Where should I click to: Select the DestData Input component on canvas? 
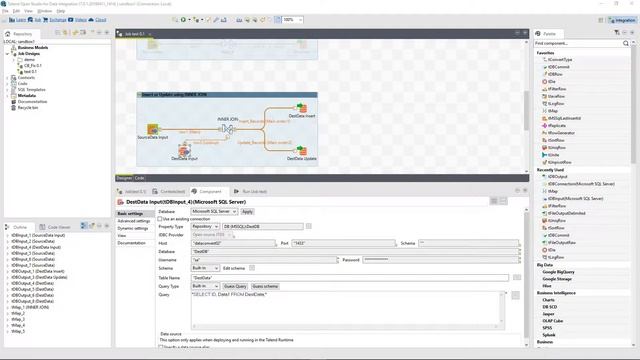coord(184,151)
